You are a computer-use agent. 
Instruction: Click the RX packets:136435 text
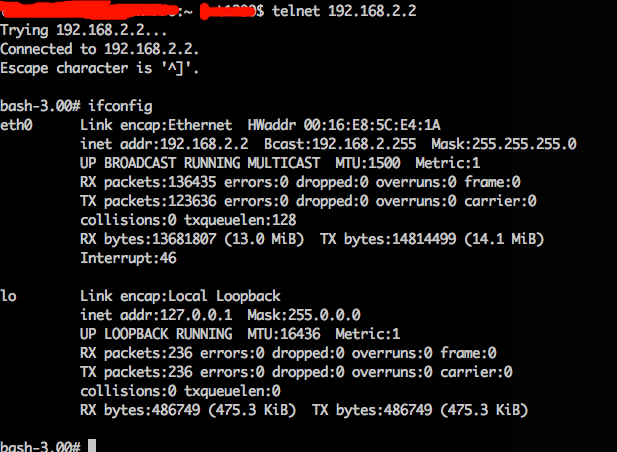(x=148, y=182)
